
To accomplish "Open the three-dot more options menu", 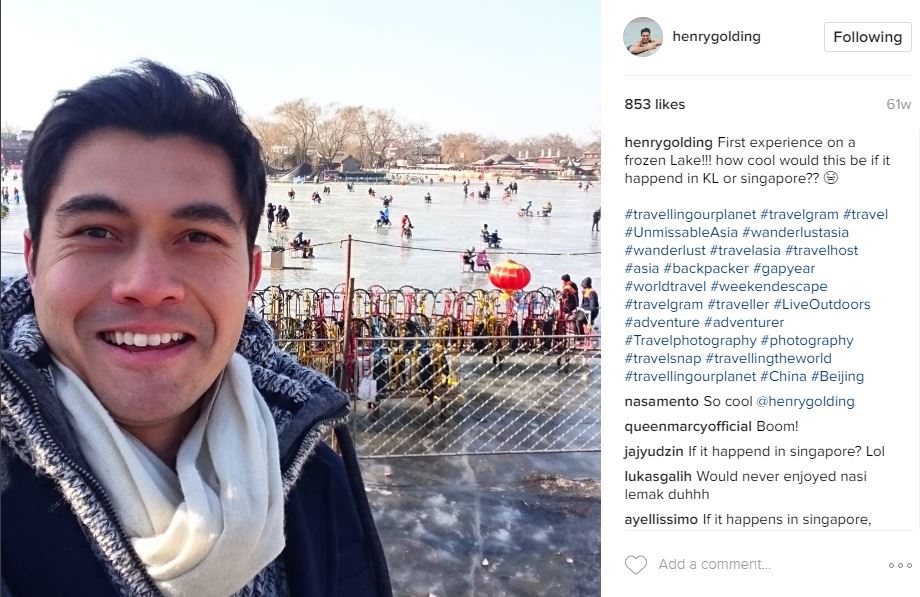I will click(900, 565).
